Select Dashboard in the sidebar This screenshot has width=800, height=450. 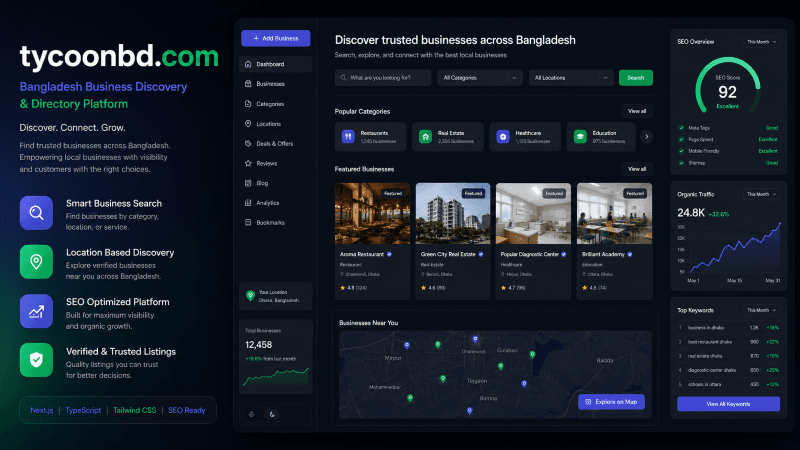click(276, 64)
